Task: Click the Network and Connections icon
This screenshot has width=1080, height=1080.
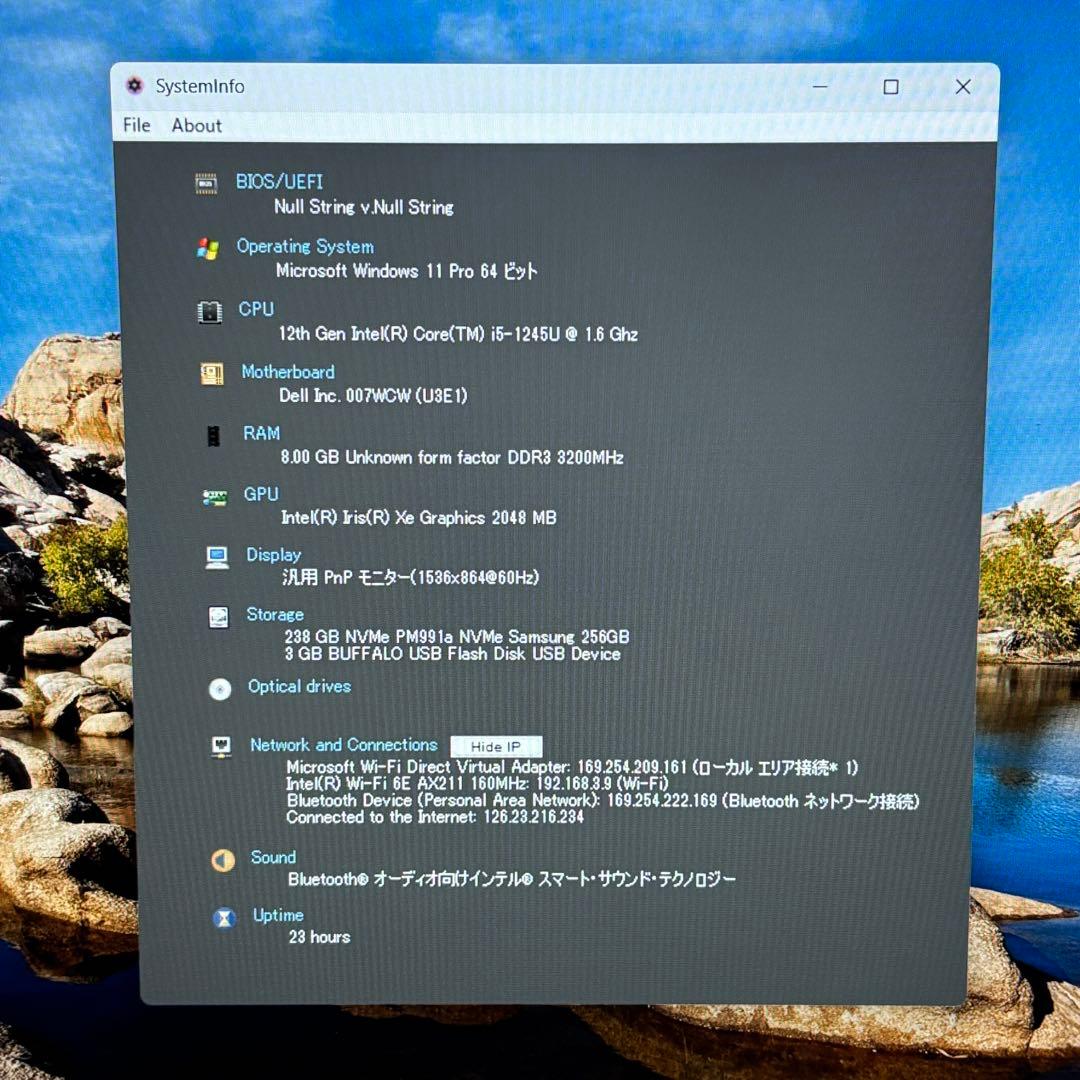Action: (x=222, y=746)
